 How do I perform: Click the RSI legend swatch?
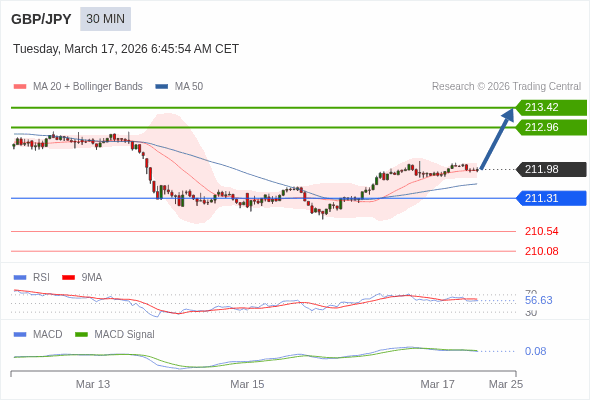coord(20,278)
